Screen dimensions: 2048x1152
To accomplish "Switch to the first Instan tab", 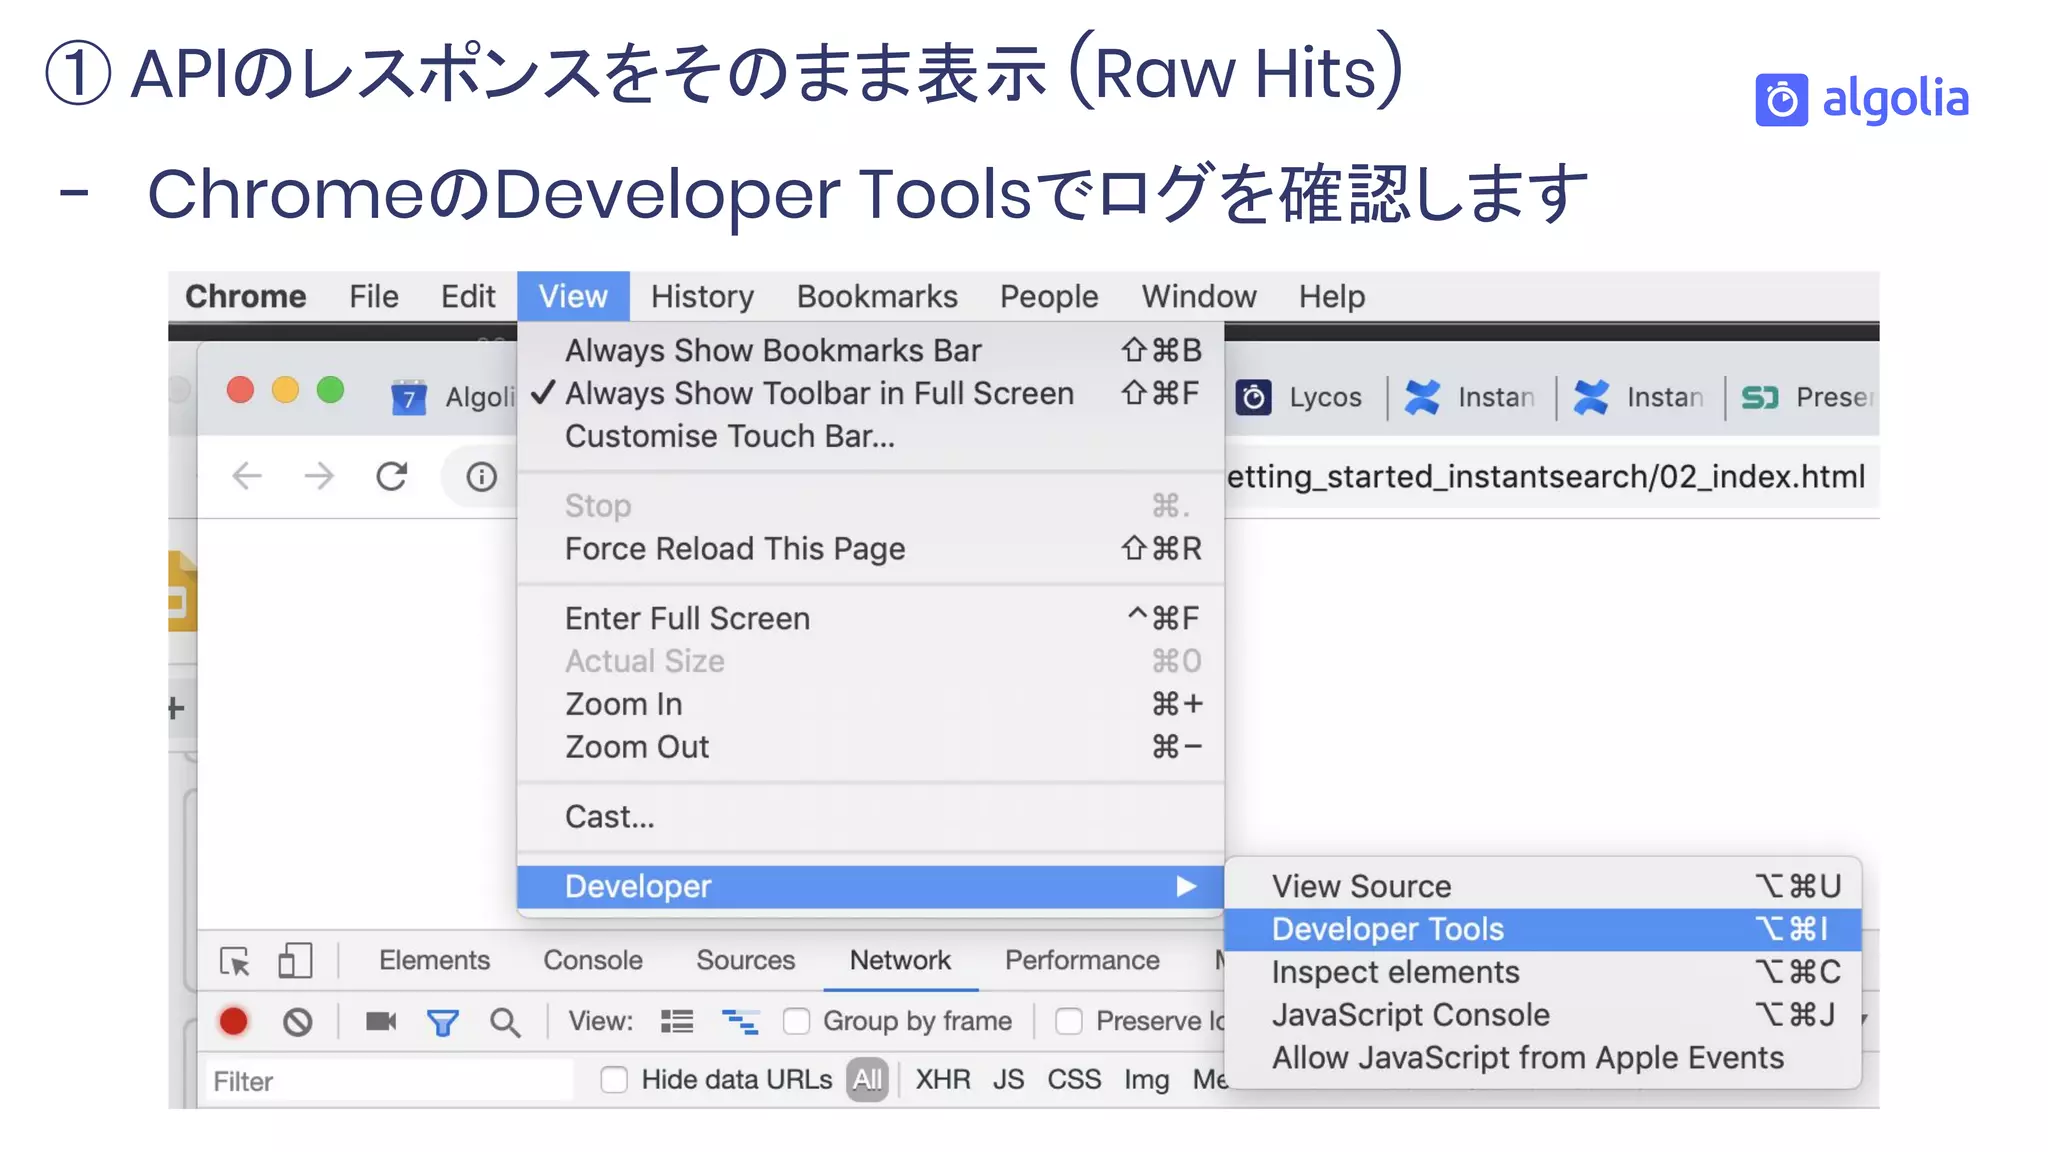I will pyautogui.click(x=1470, y=398).
